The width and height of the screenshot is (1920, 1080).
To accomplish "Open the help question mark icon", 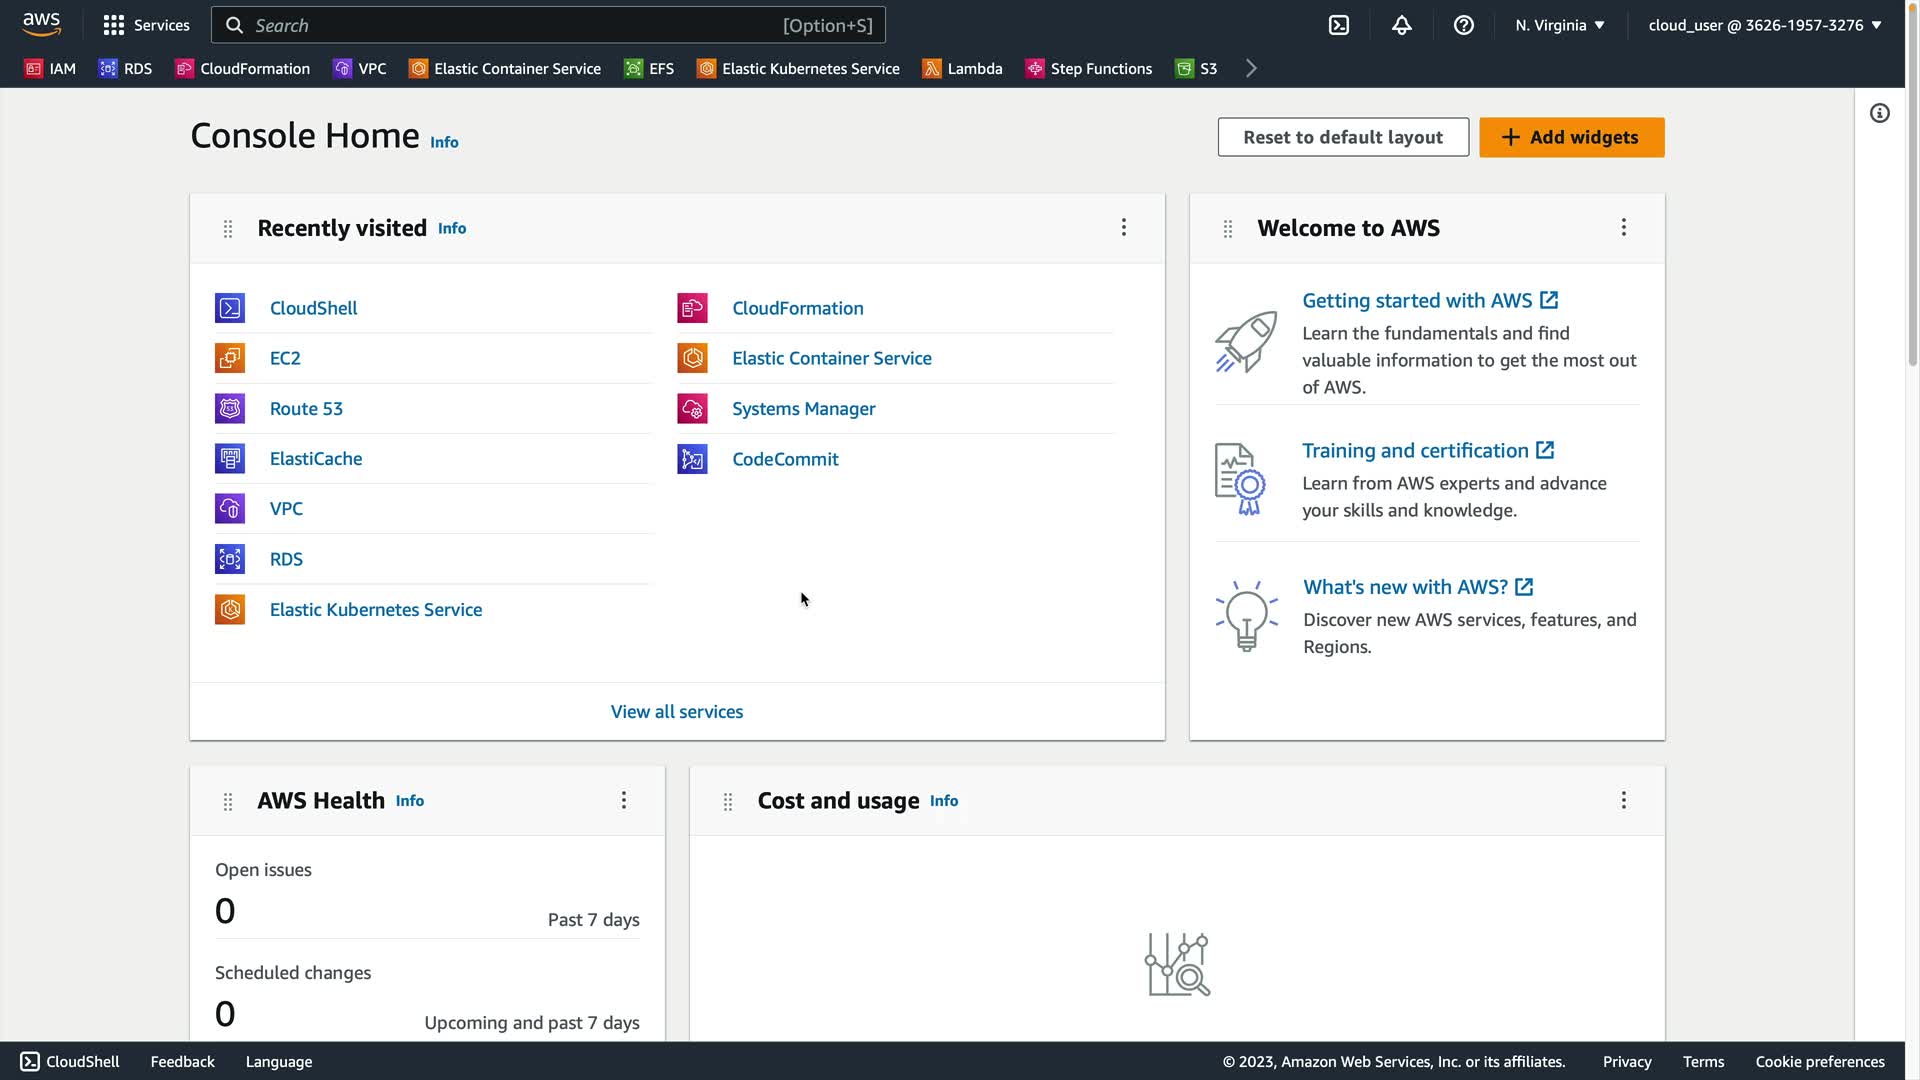I will pyautogui.click(x=1463, y=25).
